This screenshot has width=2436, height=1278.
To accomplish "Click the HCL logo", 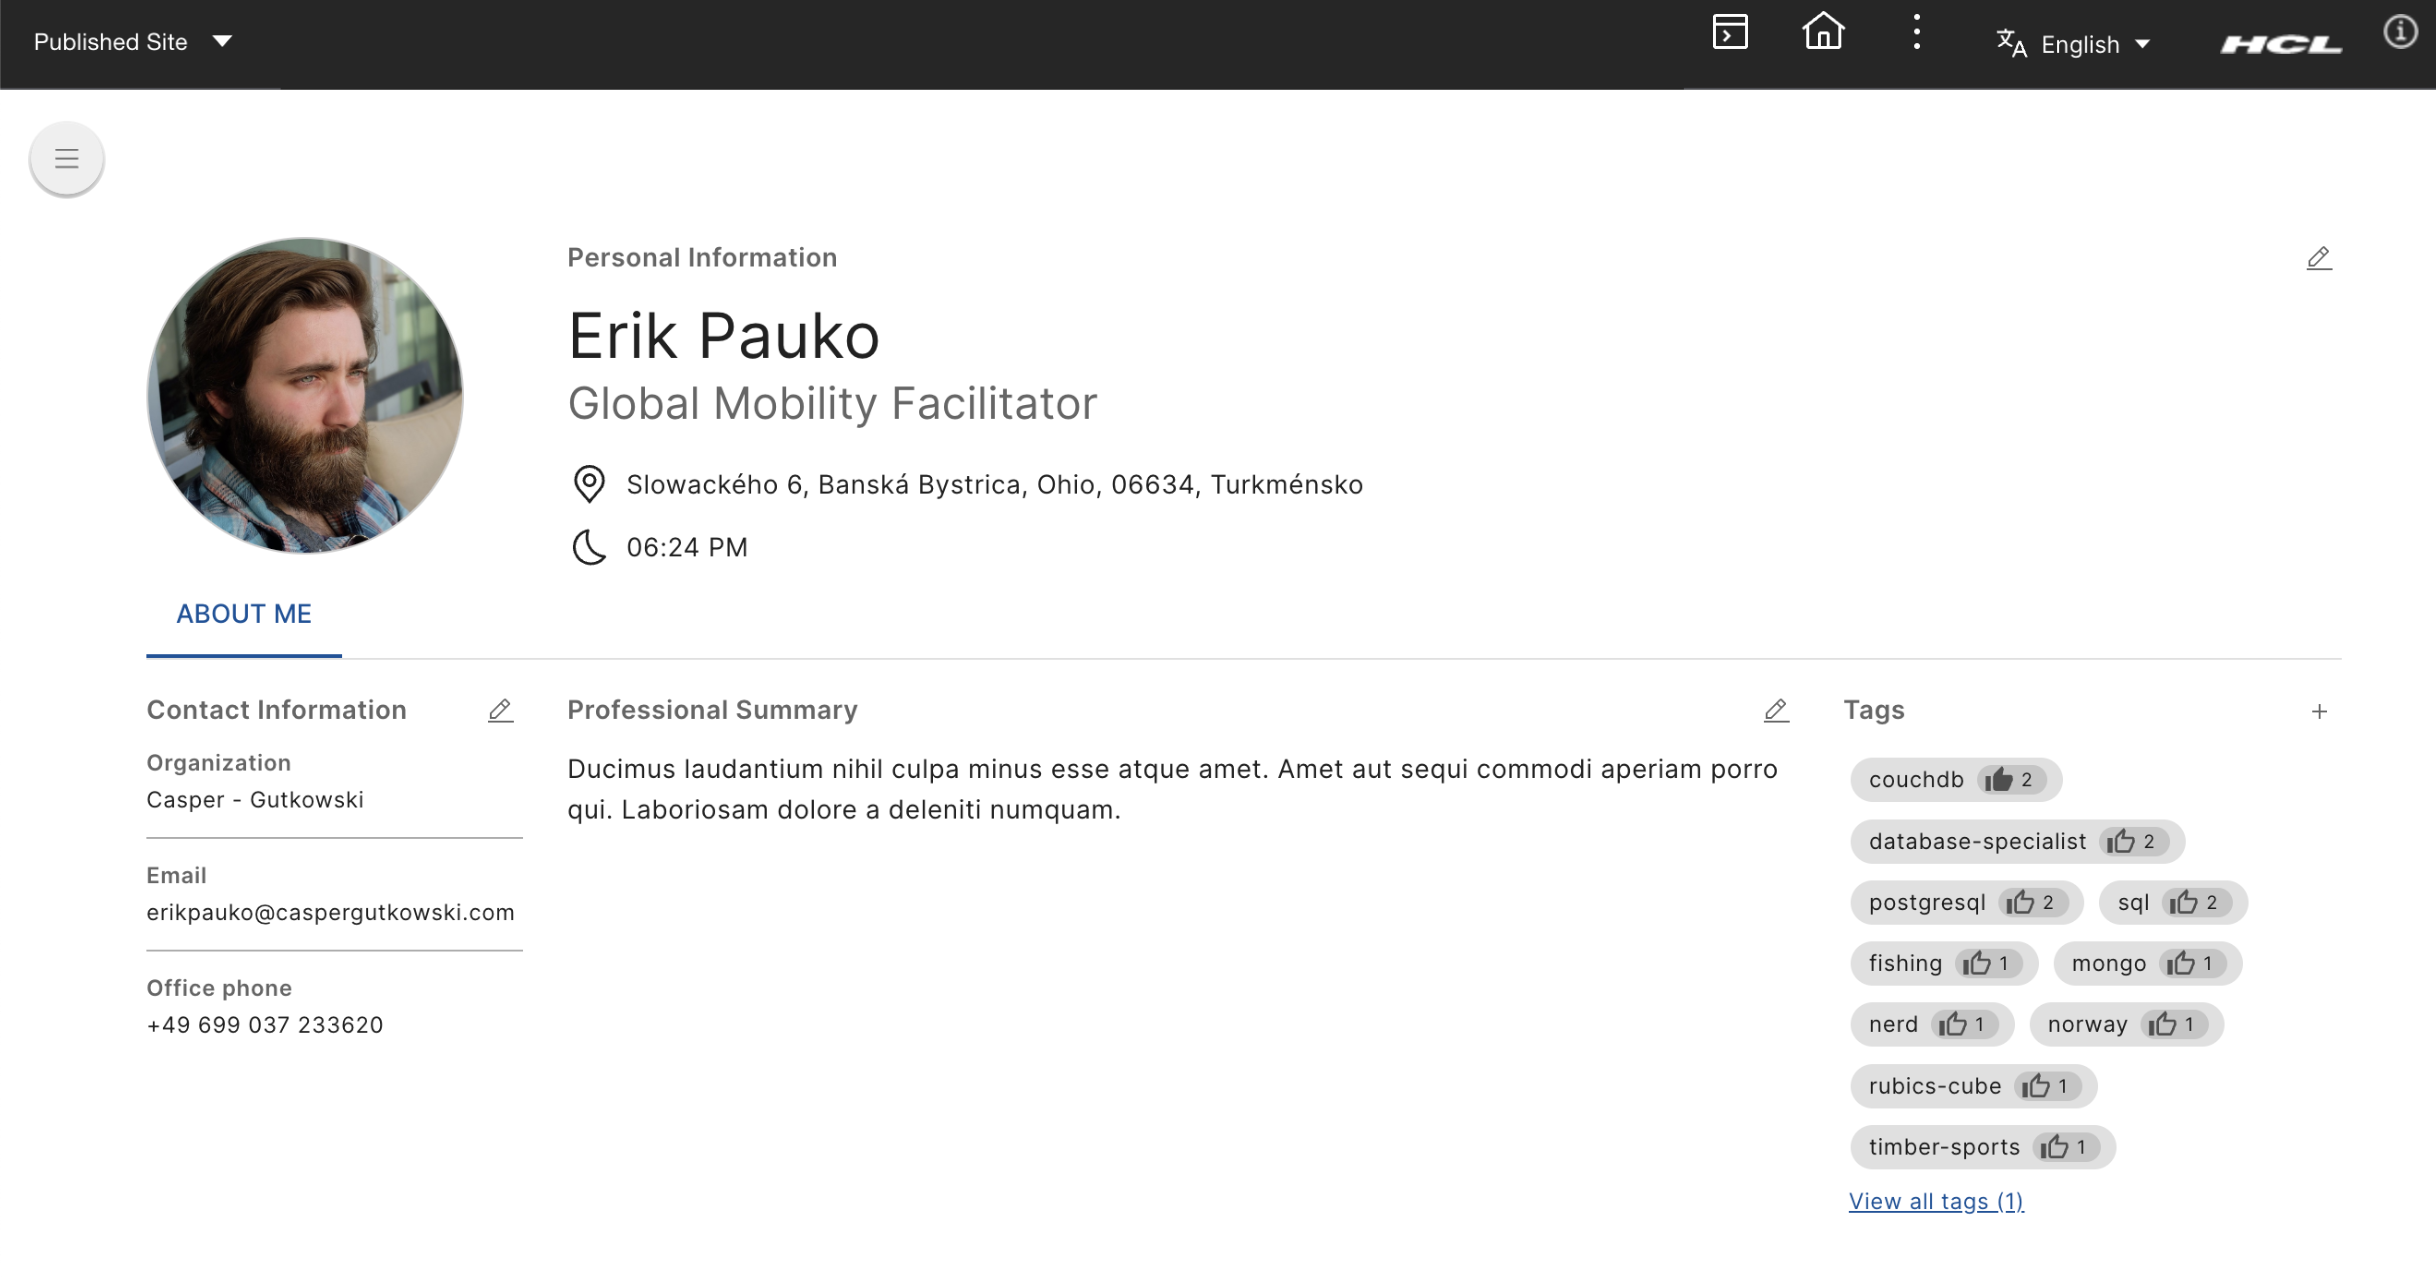I will (x=2281, y=43).
